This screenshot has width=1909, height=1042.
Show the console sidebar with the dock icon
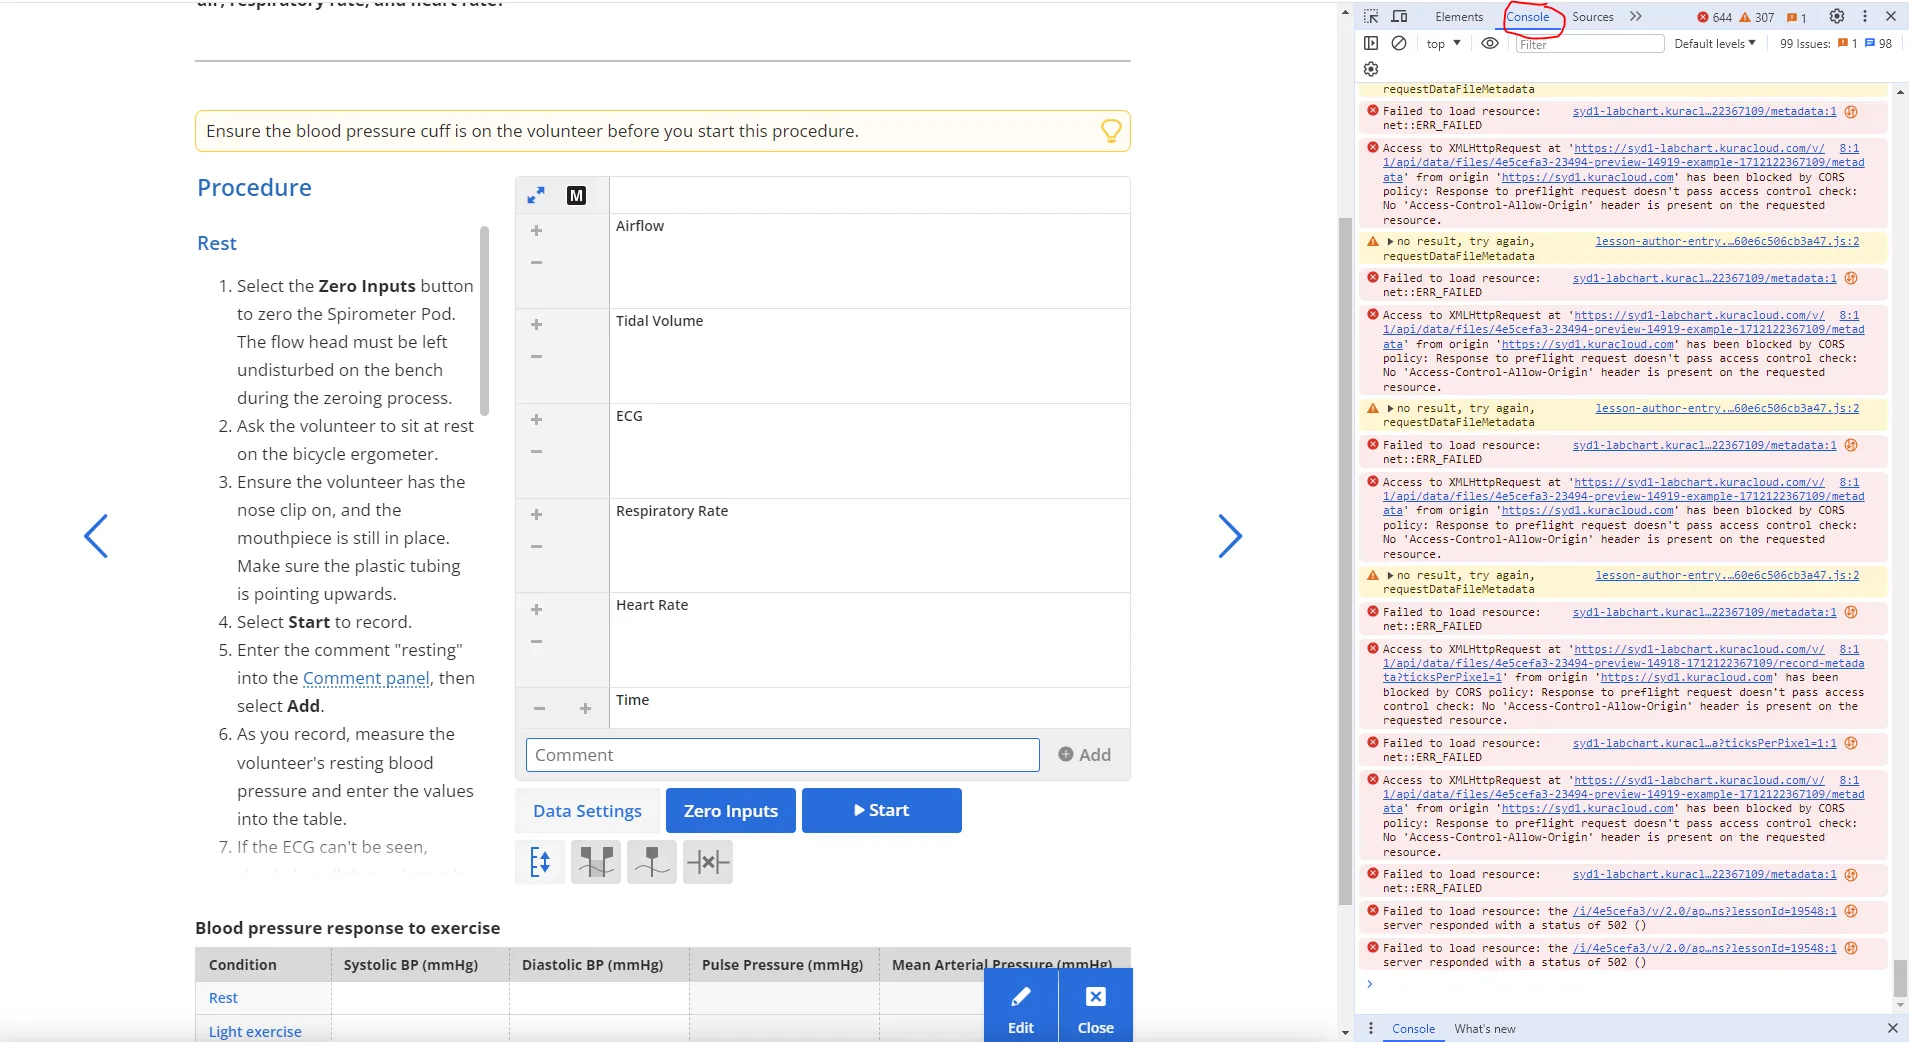(1371, 43)
